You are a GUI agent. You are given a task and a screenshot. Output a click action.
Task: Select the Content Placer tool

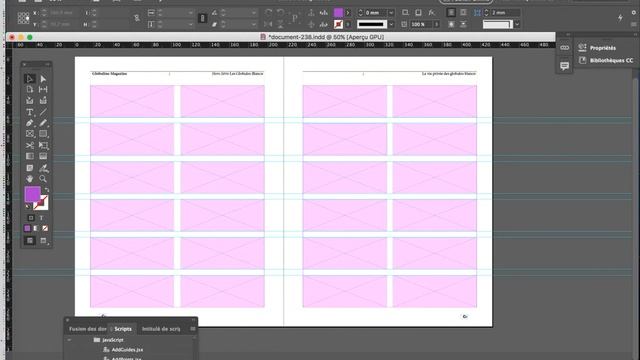coord(43,100)
